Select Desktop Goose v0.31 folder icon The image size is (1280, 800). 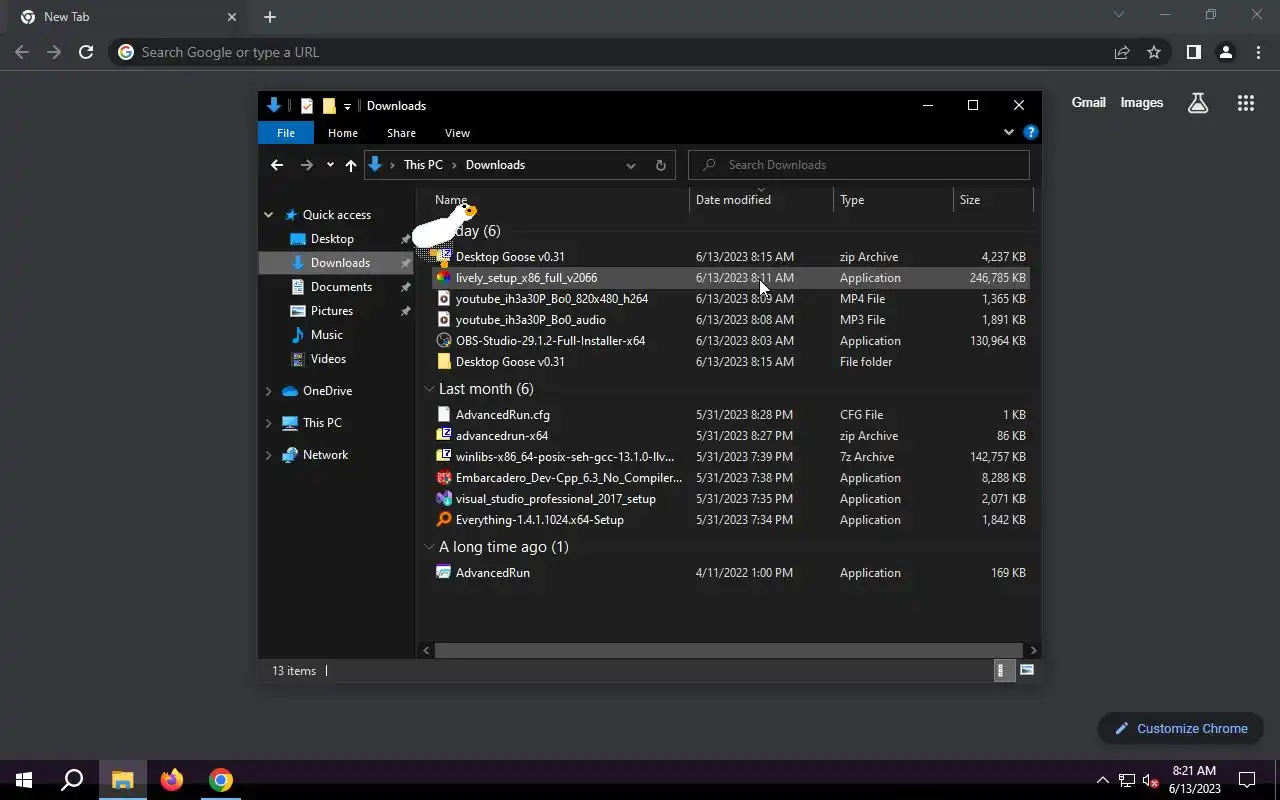(x=444, y=362)
